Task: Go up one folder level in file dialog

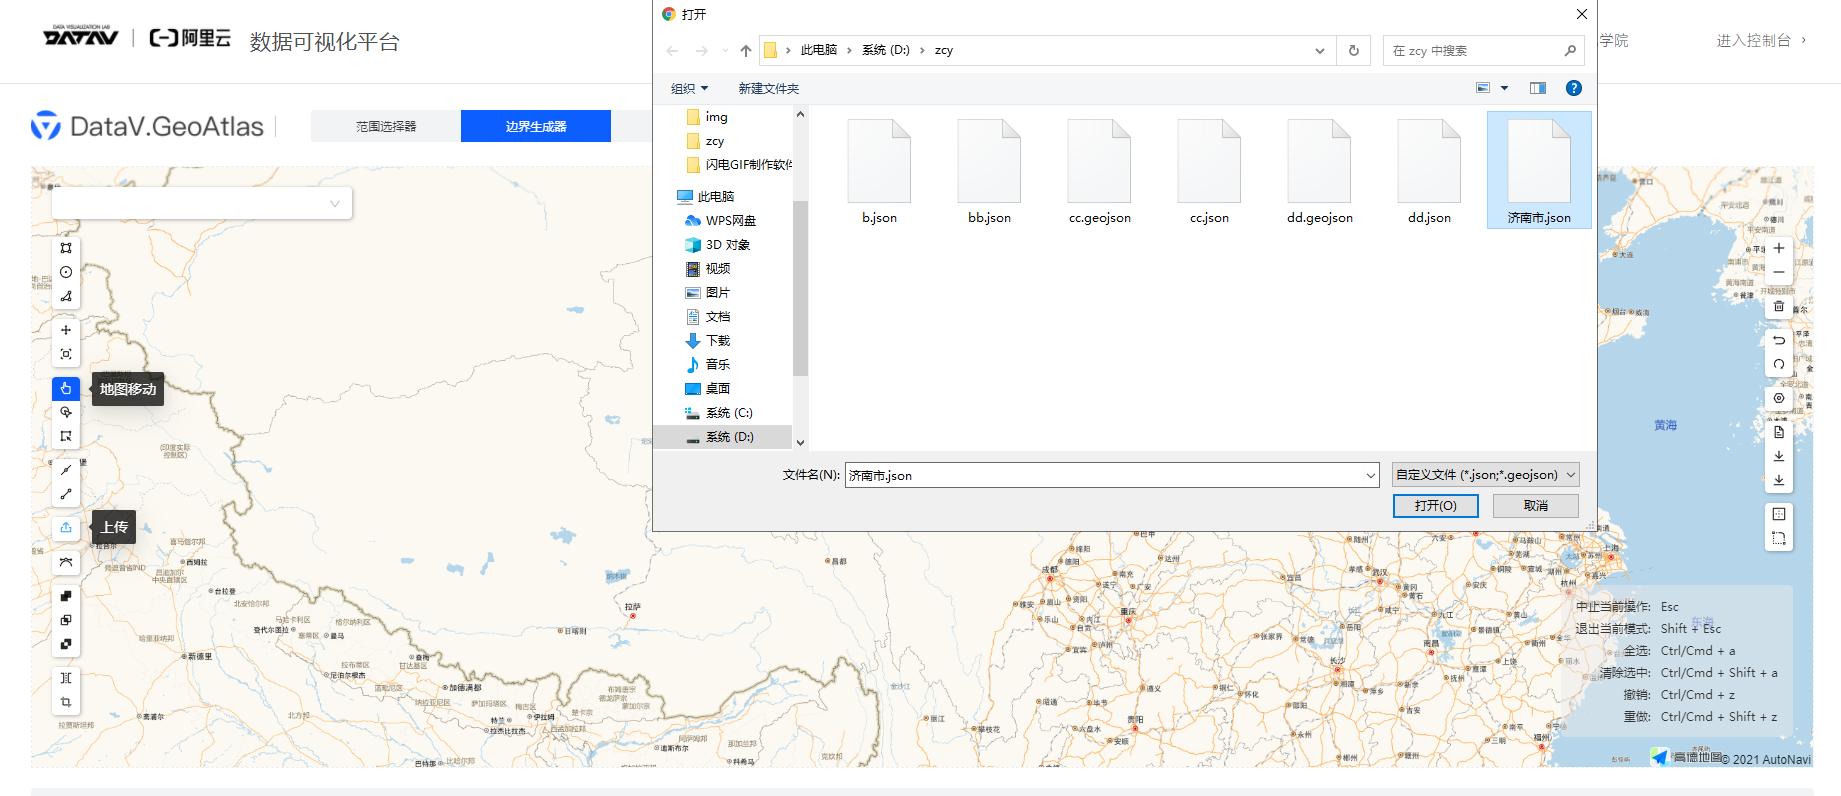Action: click(x=746, y=50)
